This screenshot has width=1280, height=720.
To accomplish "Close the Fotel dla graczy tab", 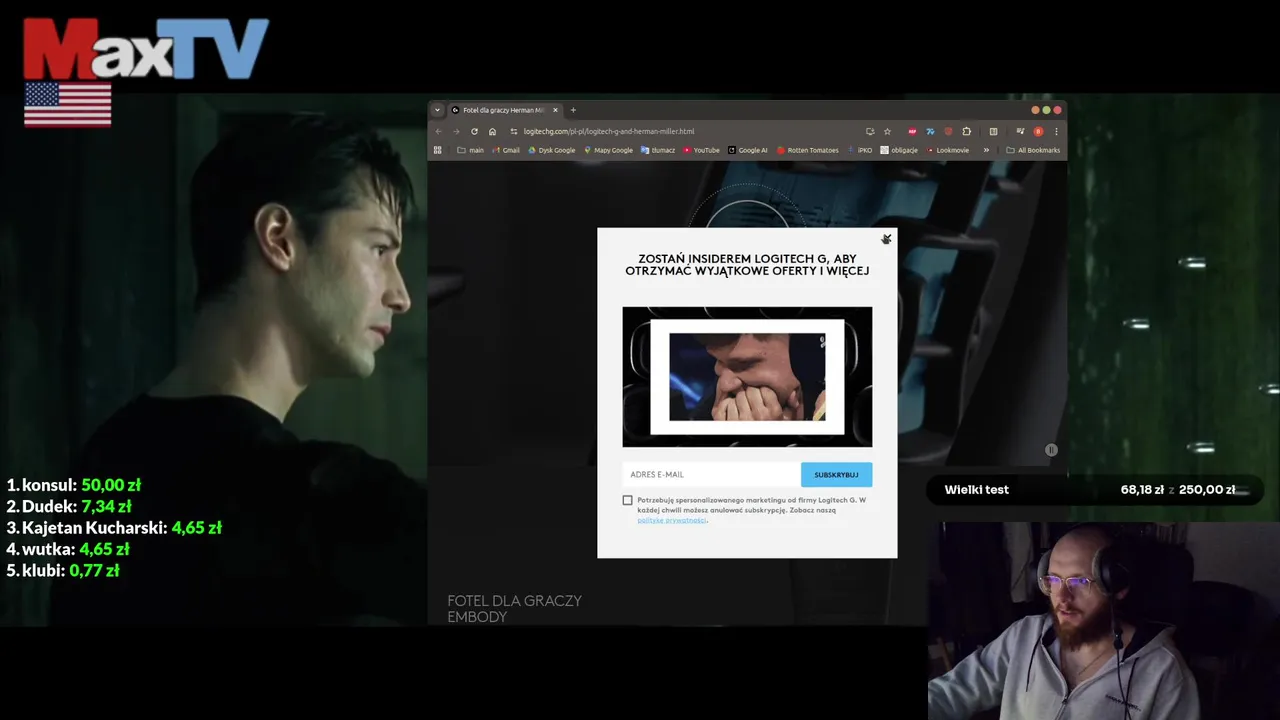I will [555, 110].
